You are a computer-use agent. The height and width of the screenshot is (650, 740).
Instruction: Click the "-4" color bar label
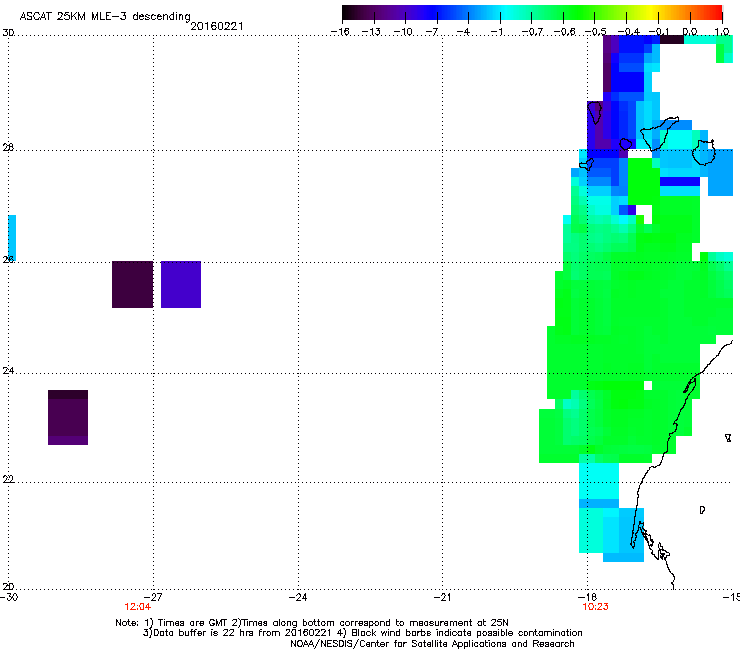463,32
